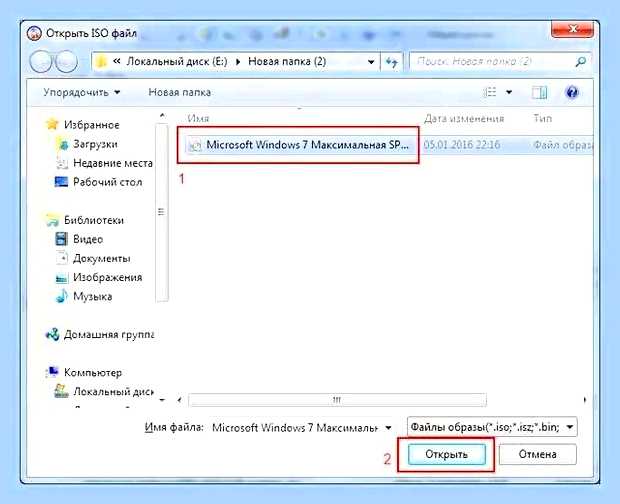
Task: Select Домашняя группа in sidebar
Action: [x=109, y=334]
